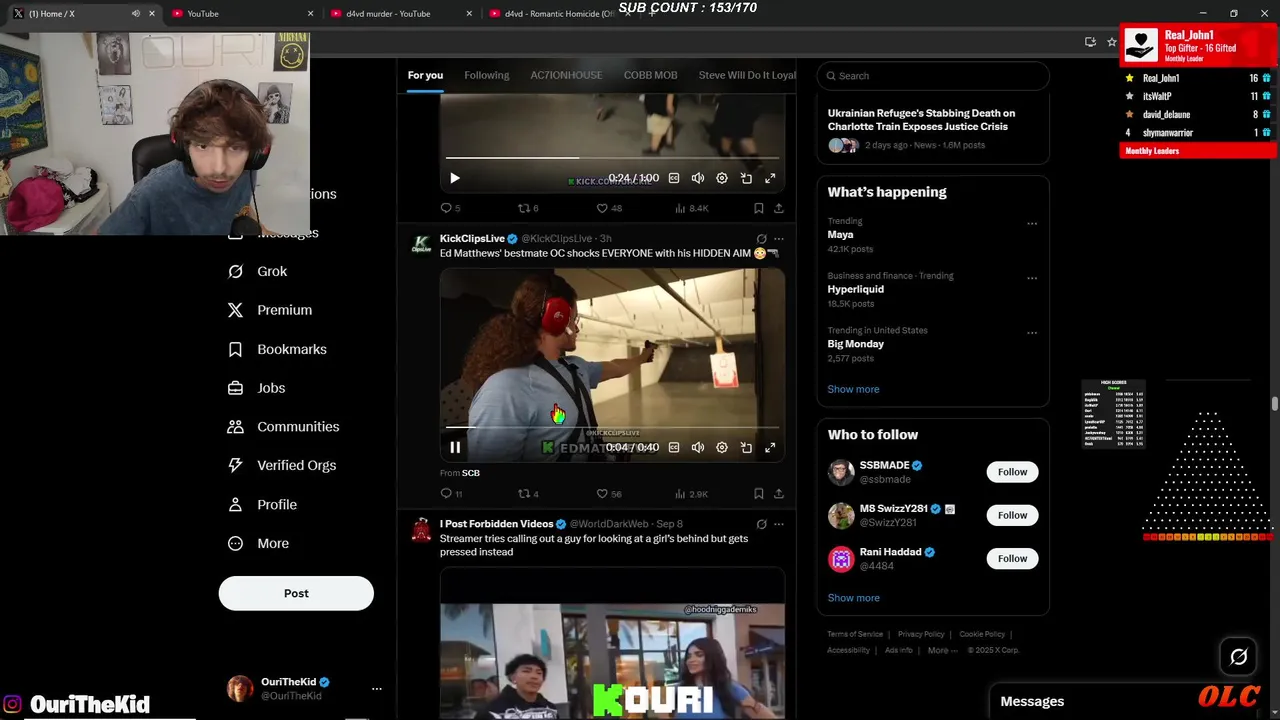This screenshot has height=720, width=1280.
Task: Open picture-in-picture on the top video
Action: [746, 178]
